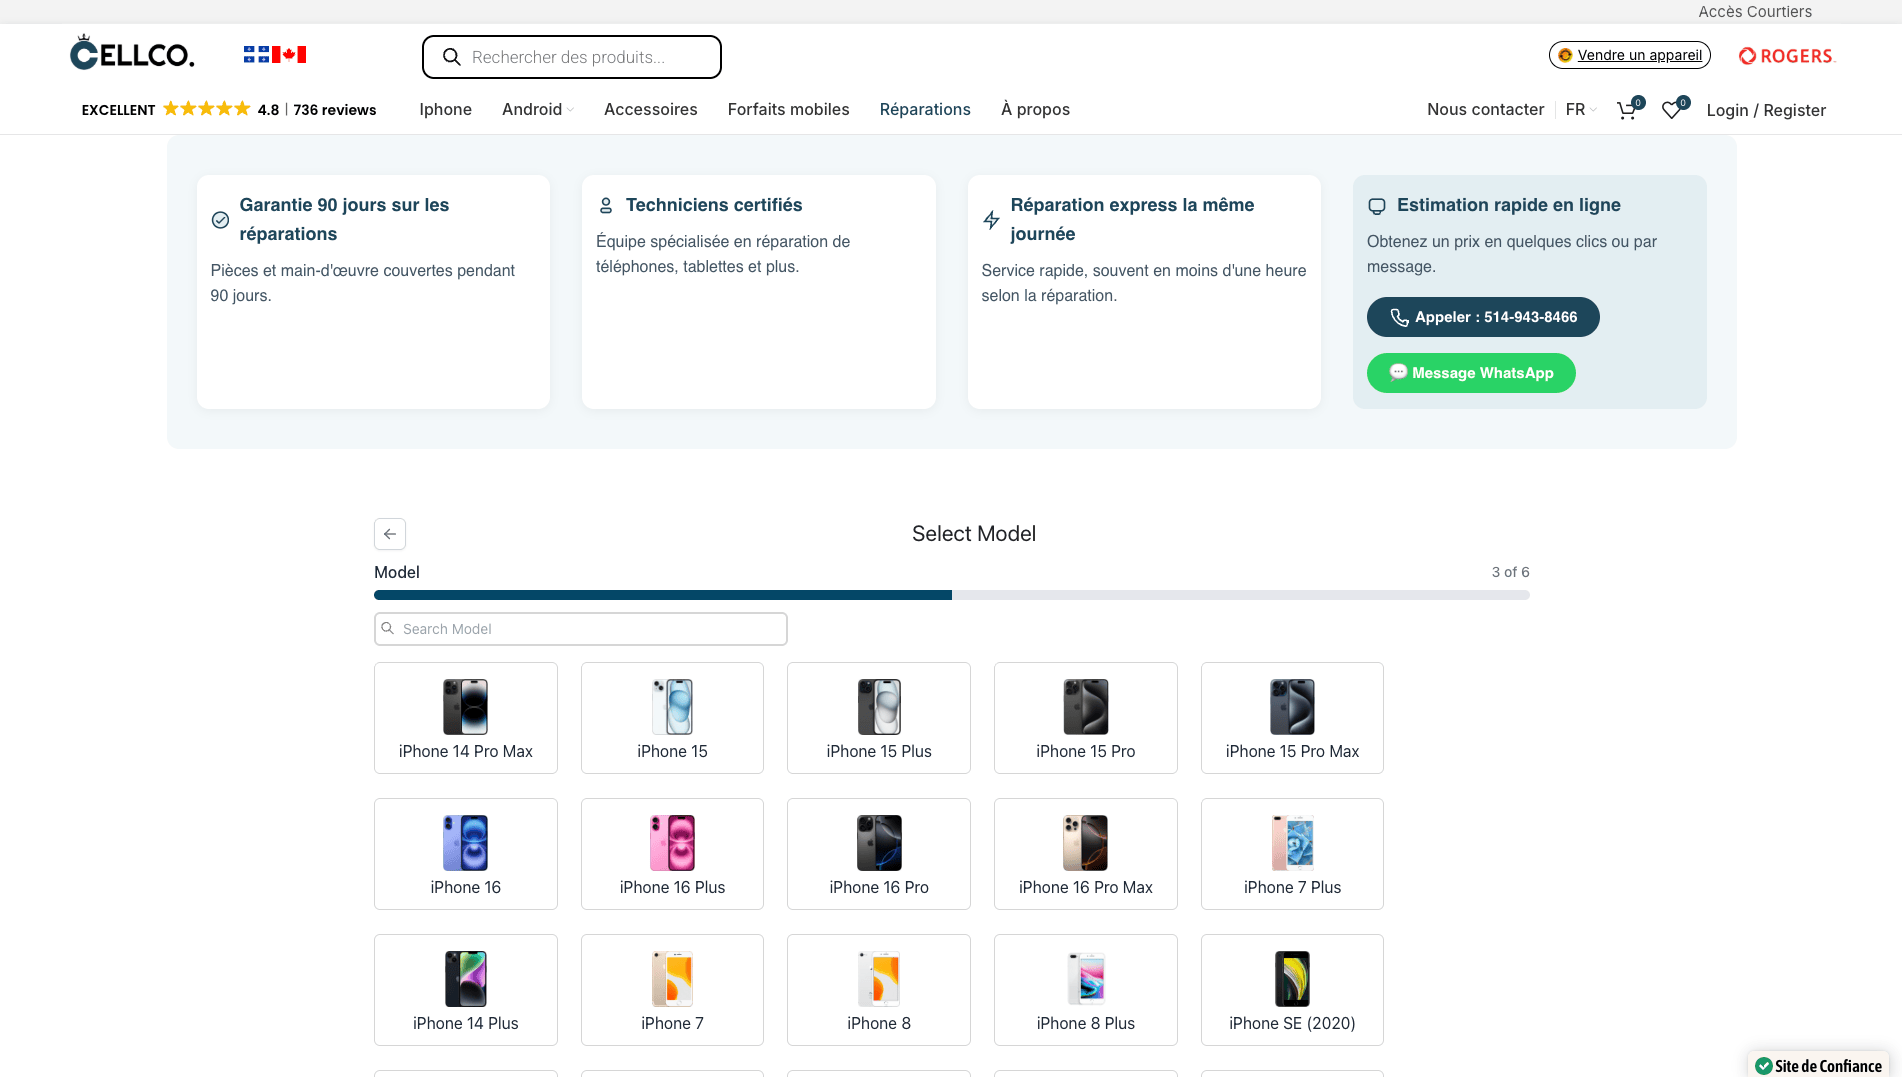Image resolution: width=1902 pixels, height=1077 pixels.
Task: Click the Cellco logo
Action: pyautogui.click(x=132, y=53)
